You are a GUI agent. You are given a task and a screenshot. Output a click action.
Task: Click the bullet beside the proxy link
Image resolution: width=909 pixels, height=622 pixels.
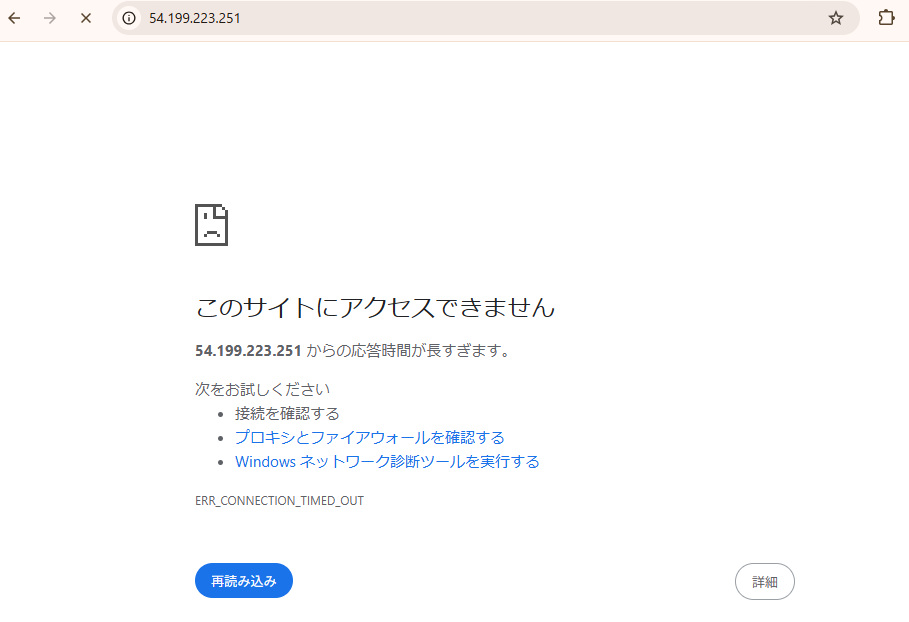click(x=220, y=437)
